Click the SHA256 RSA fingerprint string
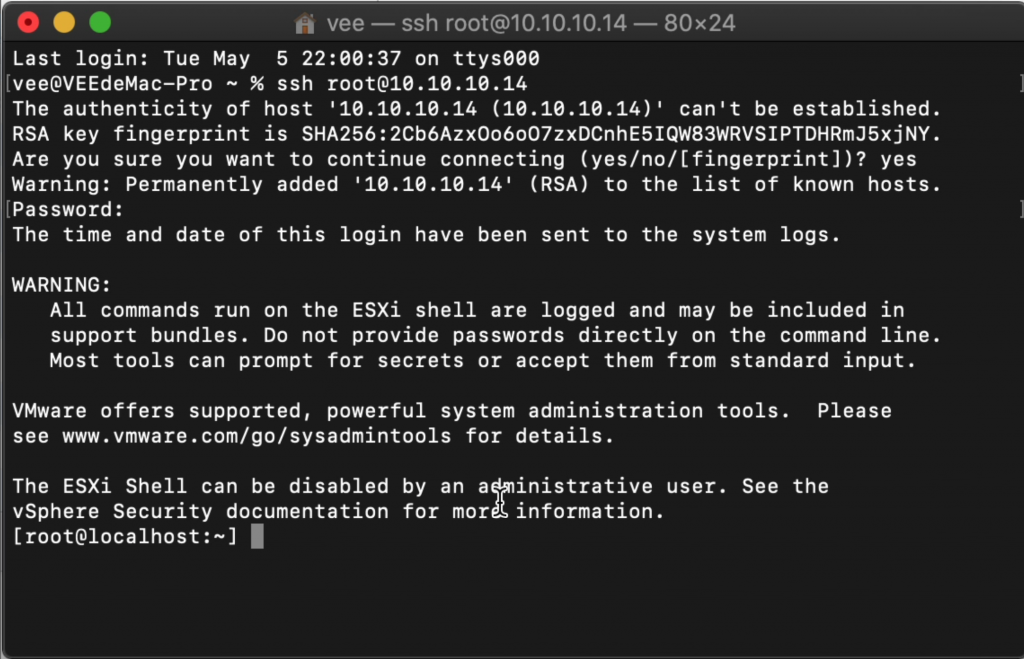 point(615,134)
